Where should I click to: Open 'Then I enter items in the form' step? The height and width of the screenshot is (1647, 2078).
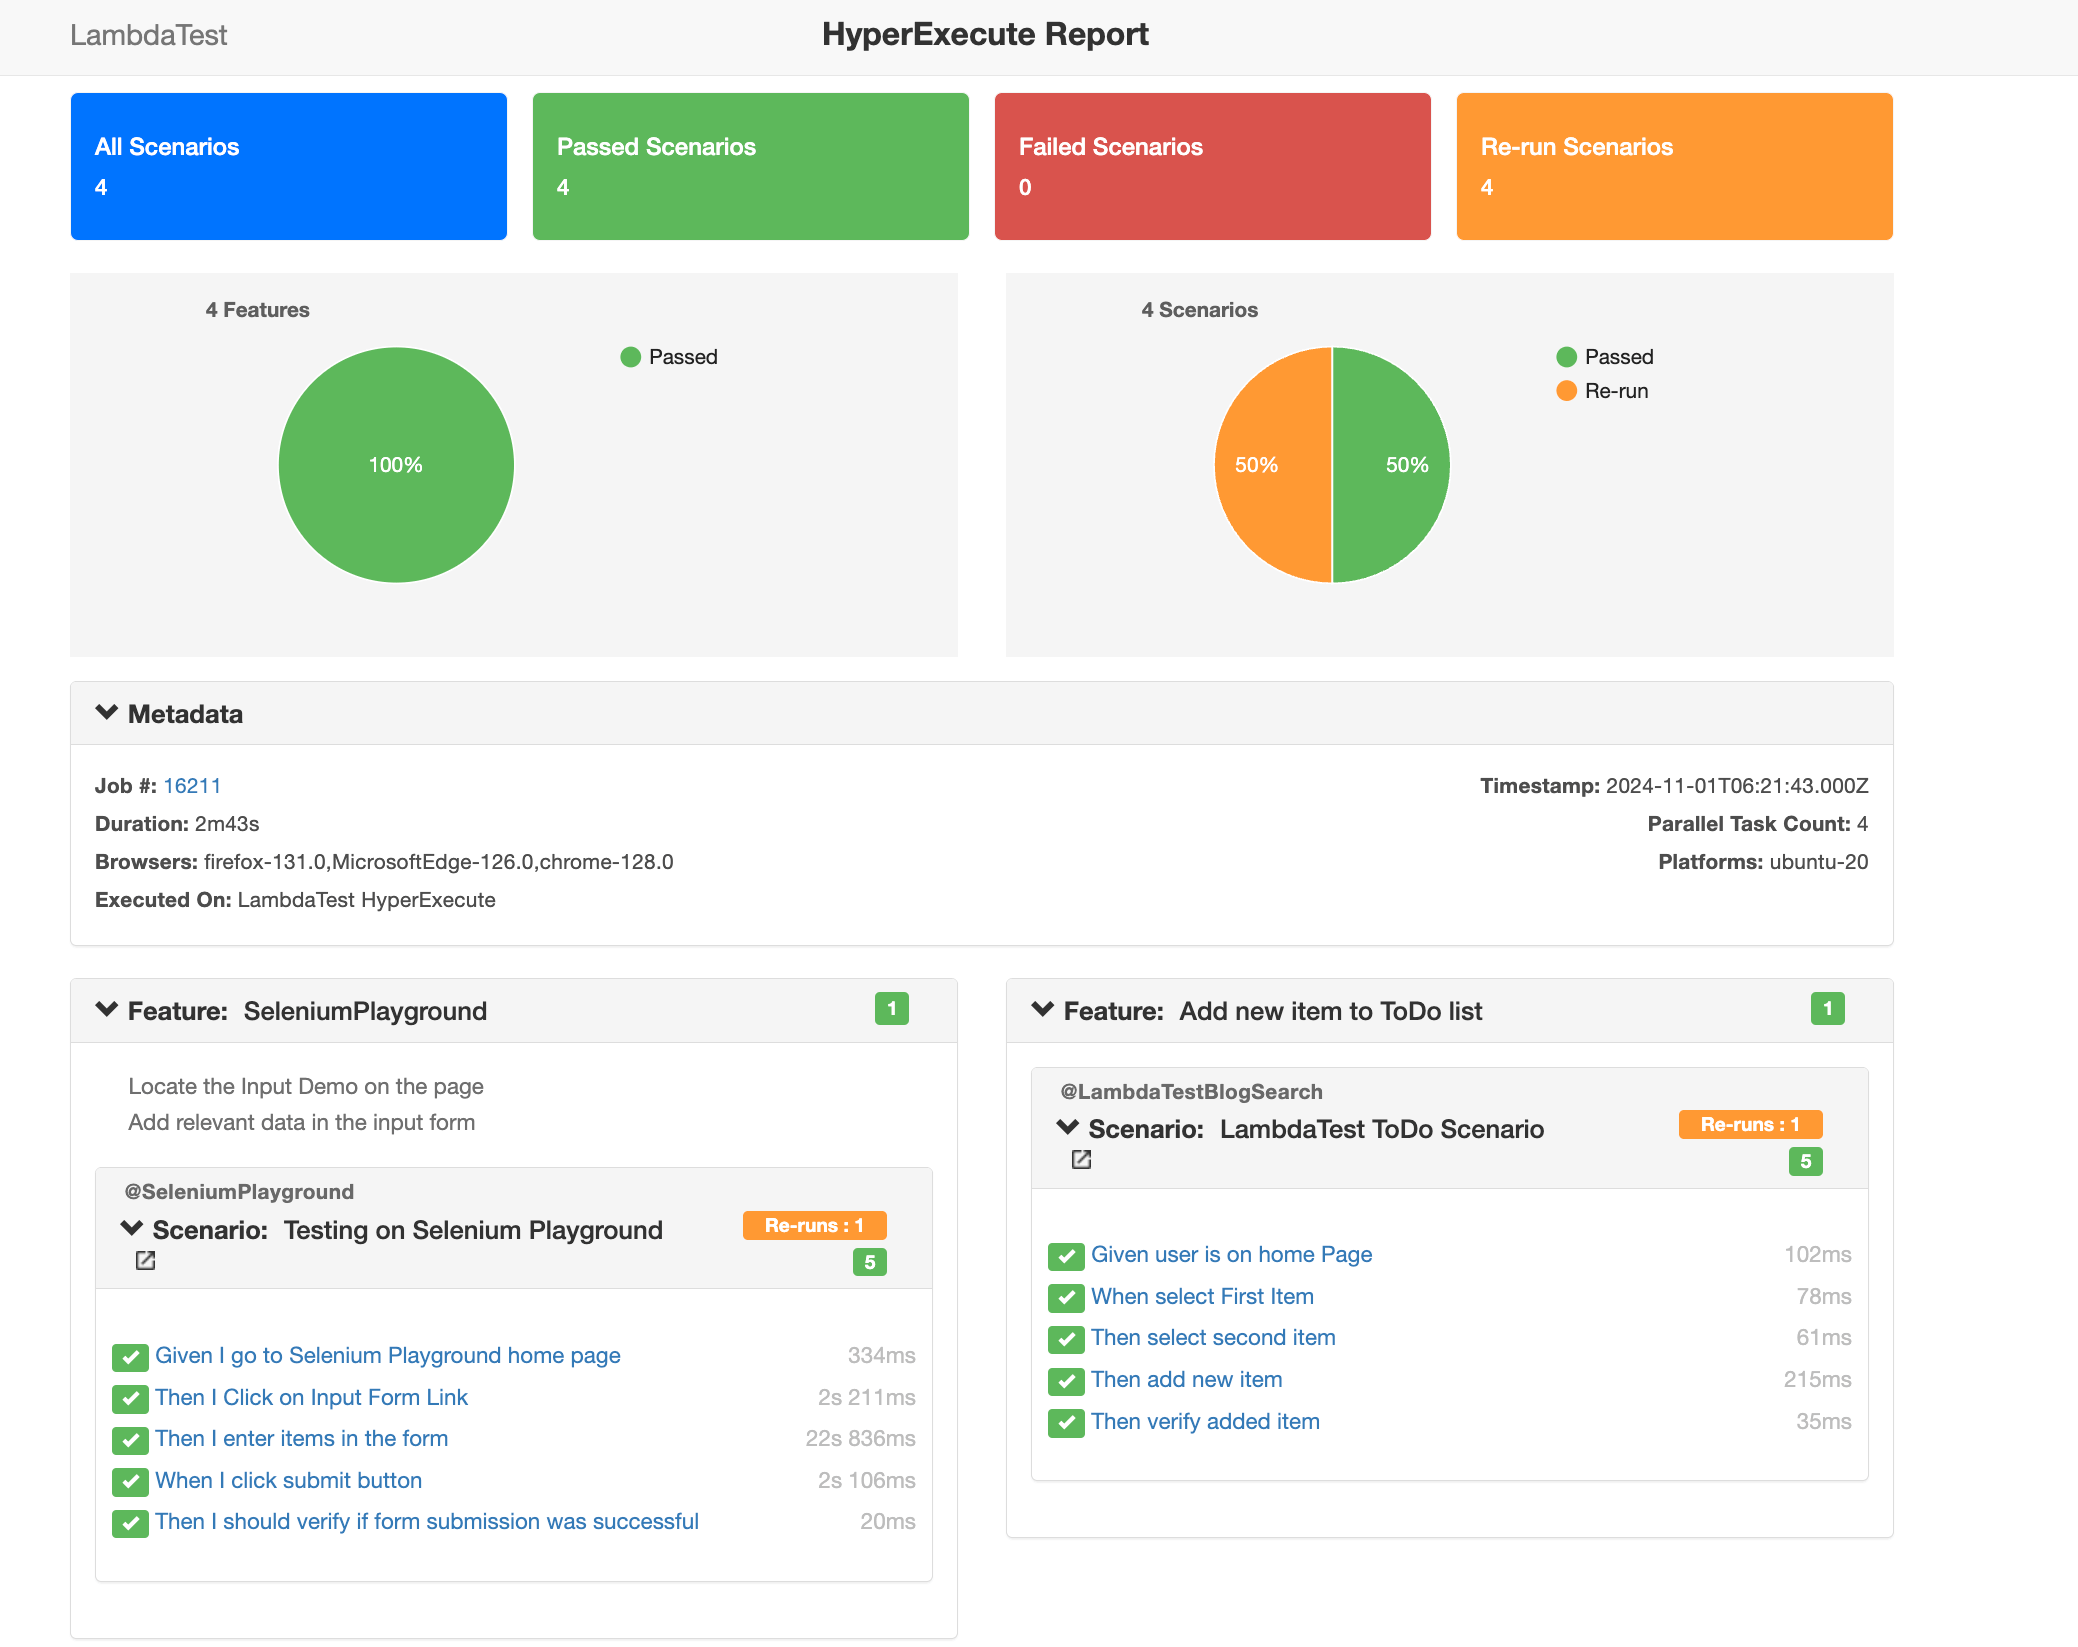(301, 1439)
